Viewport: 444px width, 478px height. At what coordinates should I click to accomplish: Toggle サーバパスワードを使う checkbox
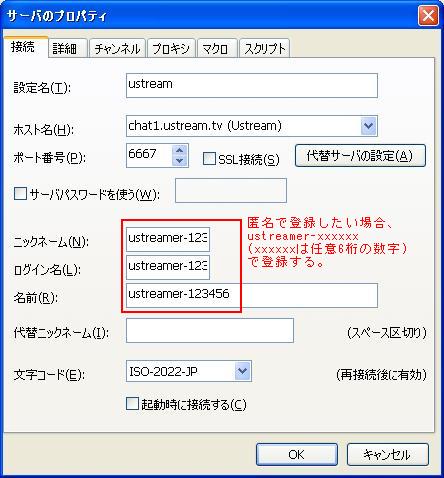20,193
